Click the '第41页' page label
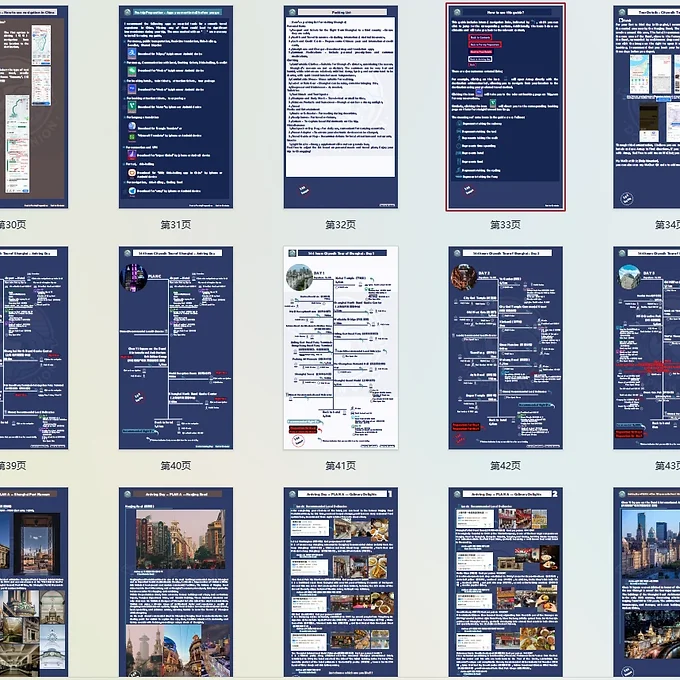 coord(340,466)
